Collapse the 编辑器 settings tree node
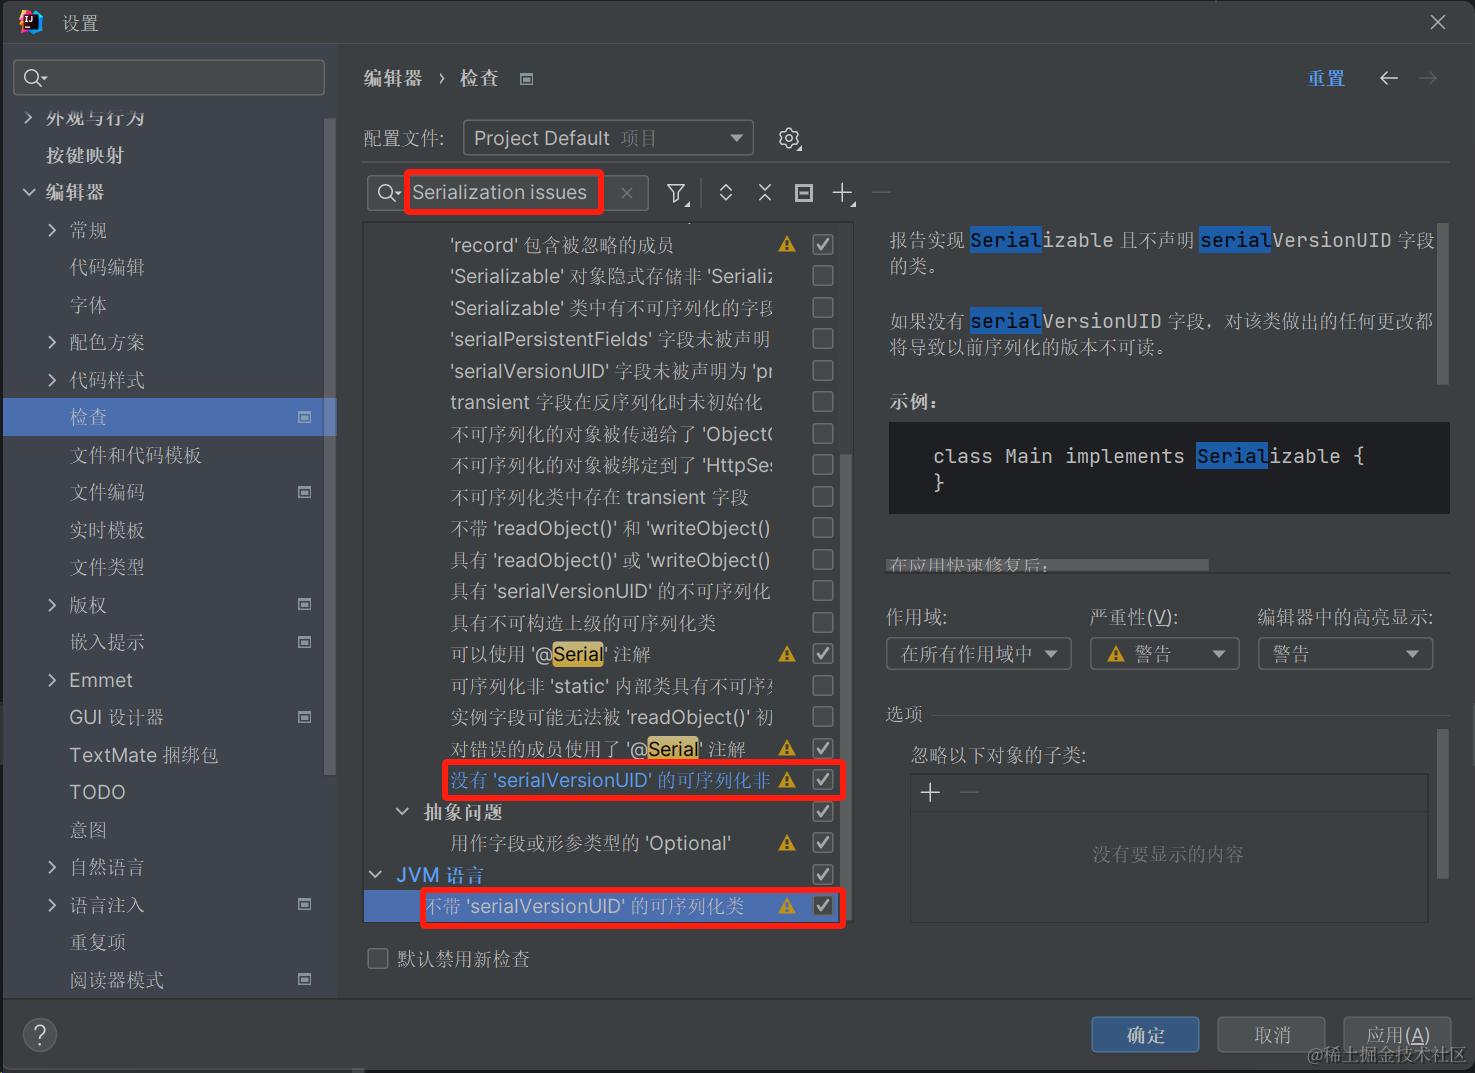Viewport: 1475px width, 1073px height. pyautogui.click(x=29, y=192)
